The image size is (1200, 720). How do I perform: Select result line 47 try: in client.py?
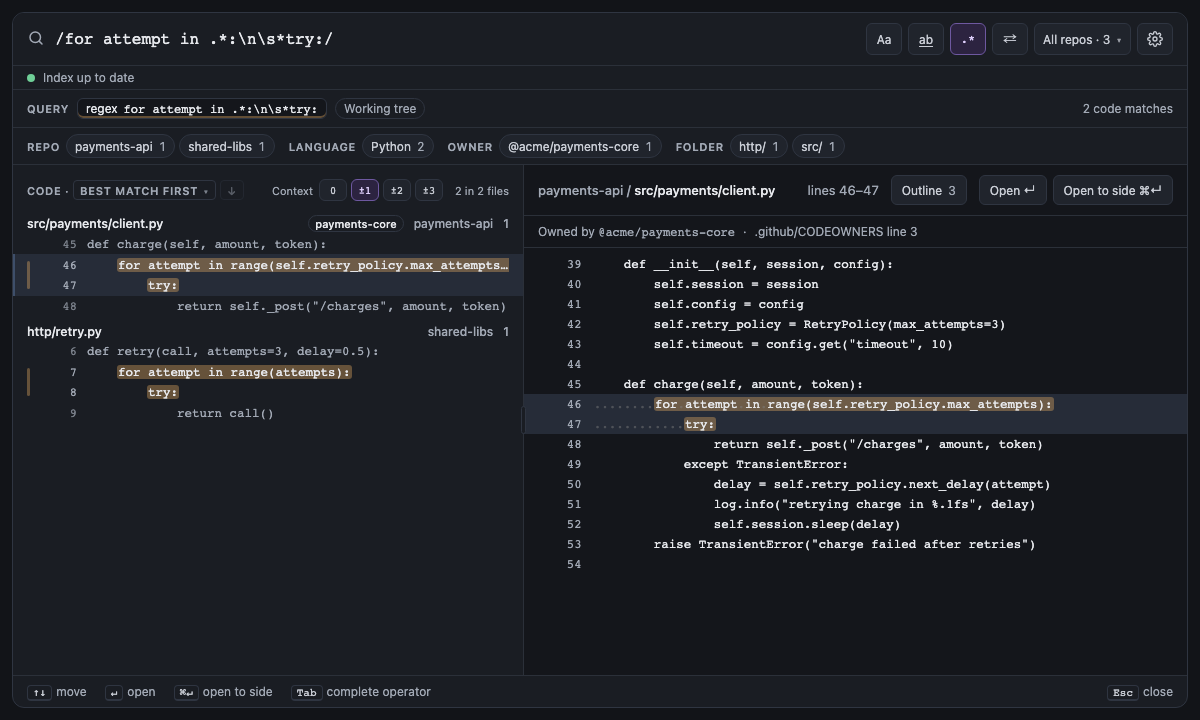(x=268, y=285)
